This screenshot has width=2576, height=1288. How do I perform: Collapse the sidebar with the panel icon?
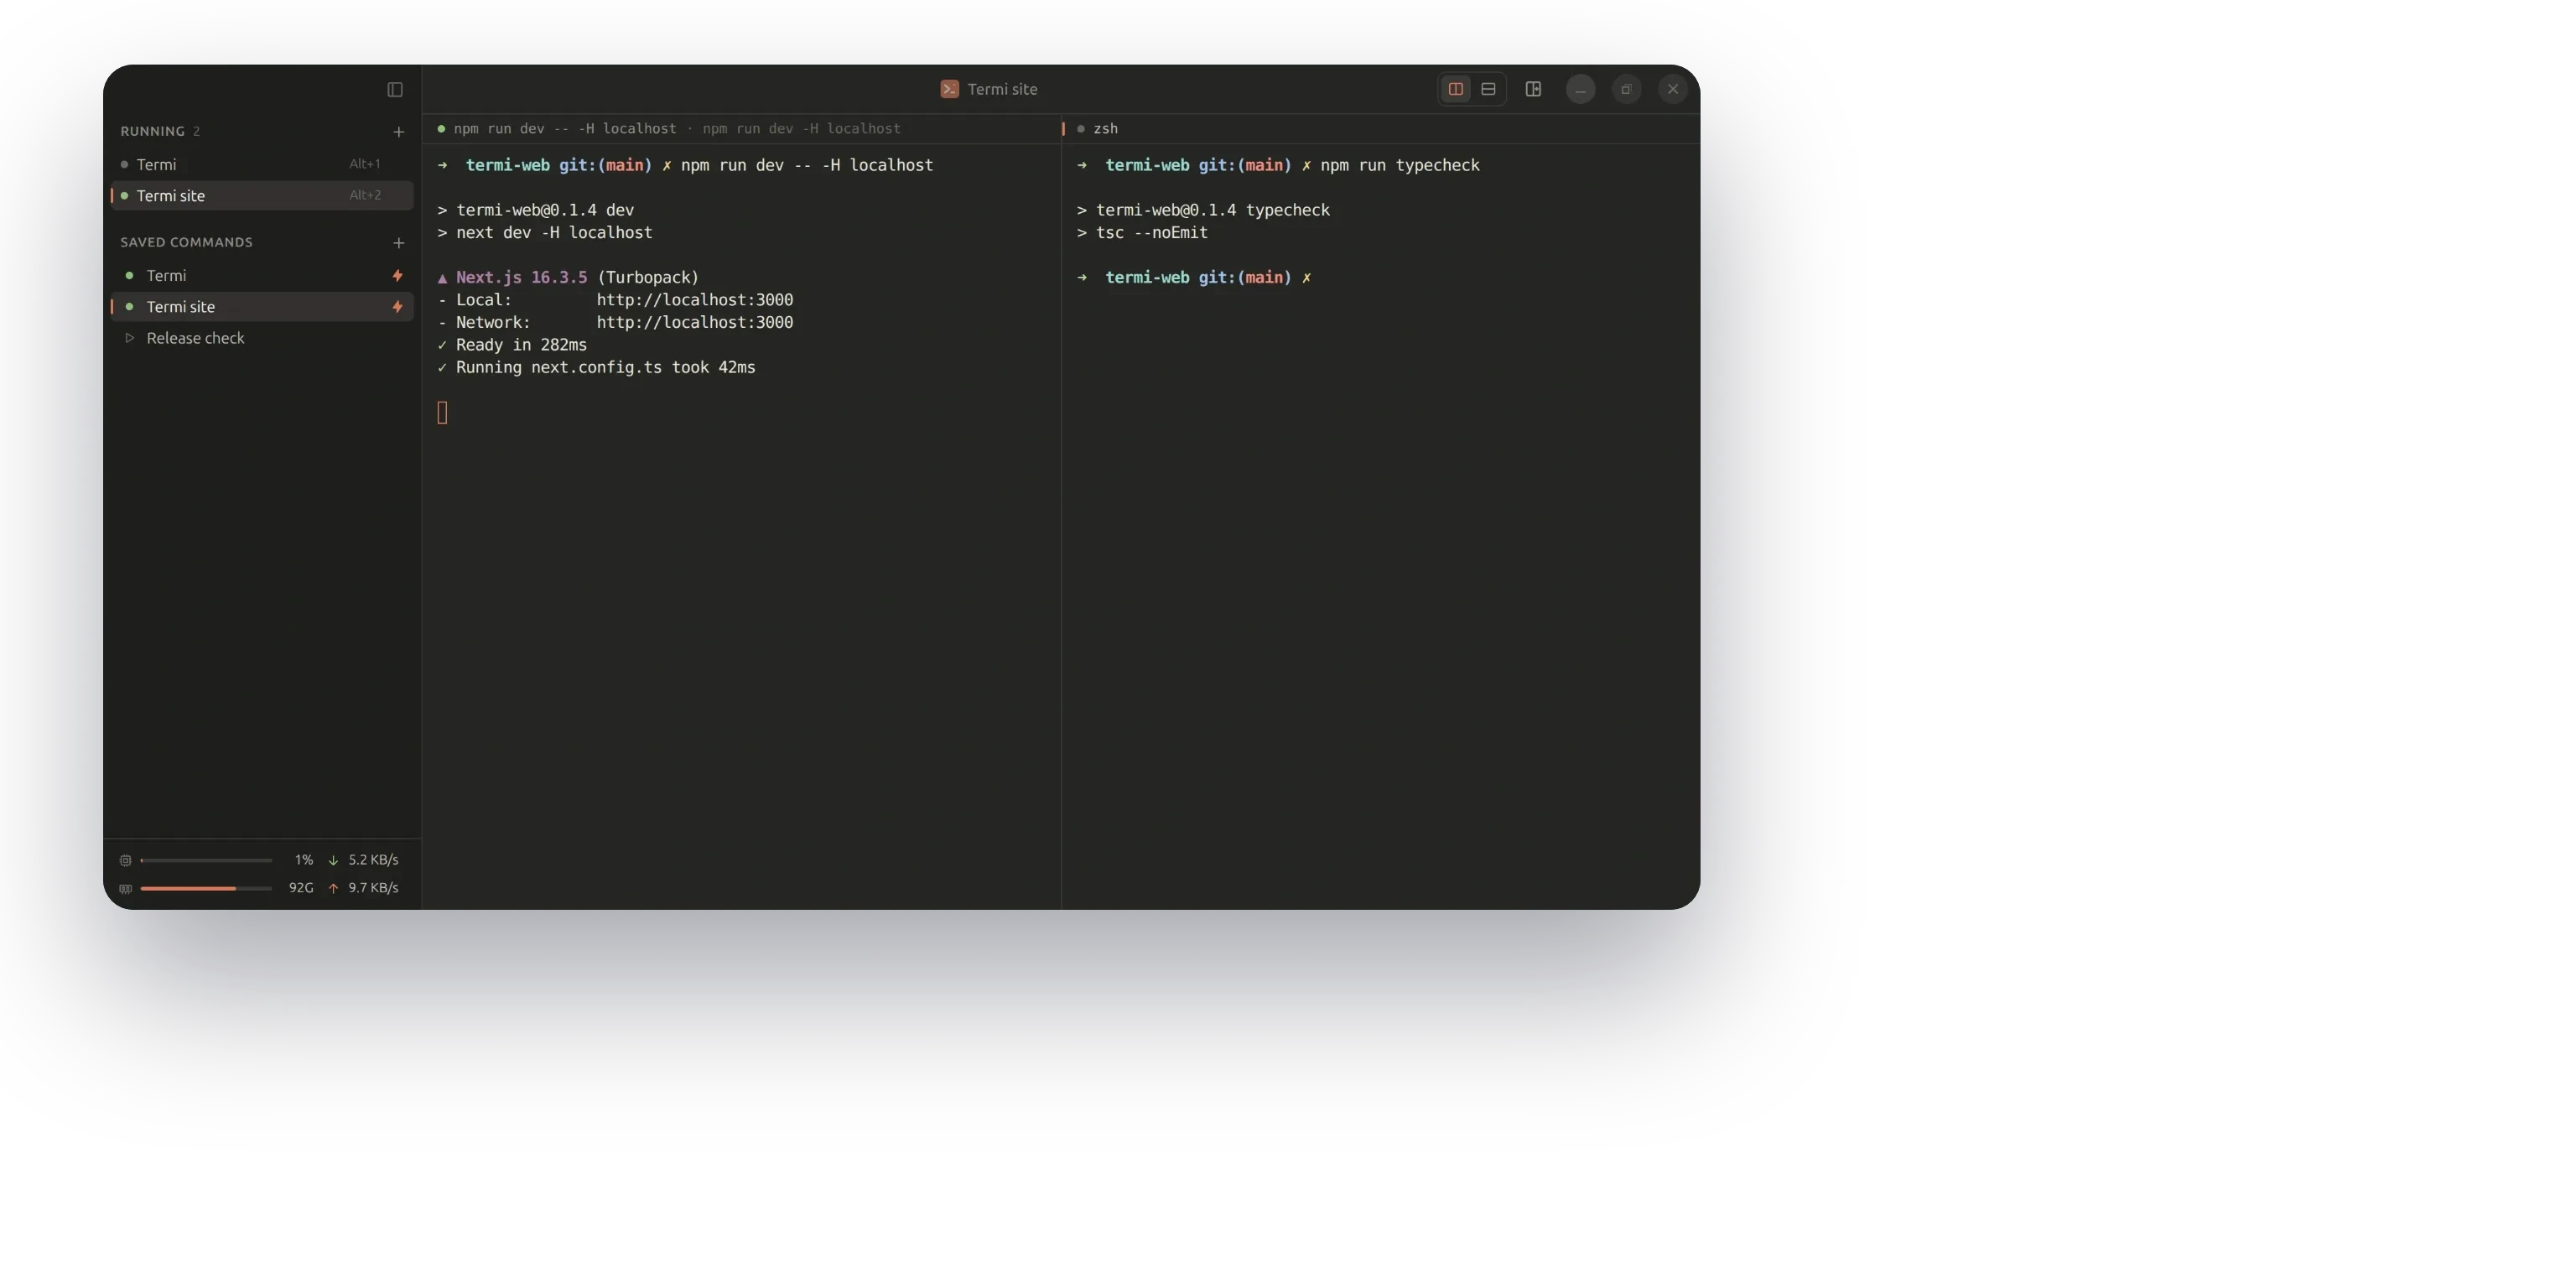click(395, 90)
